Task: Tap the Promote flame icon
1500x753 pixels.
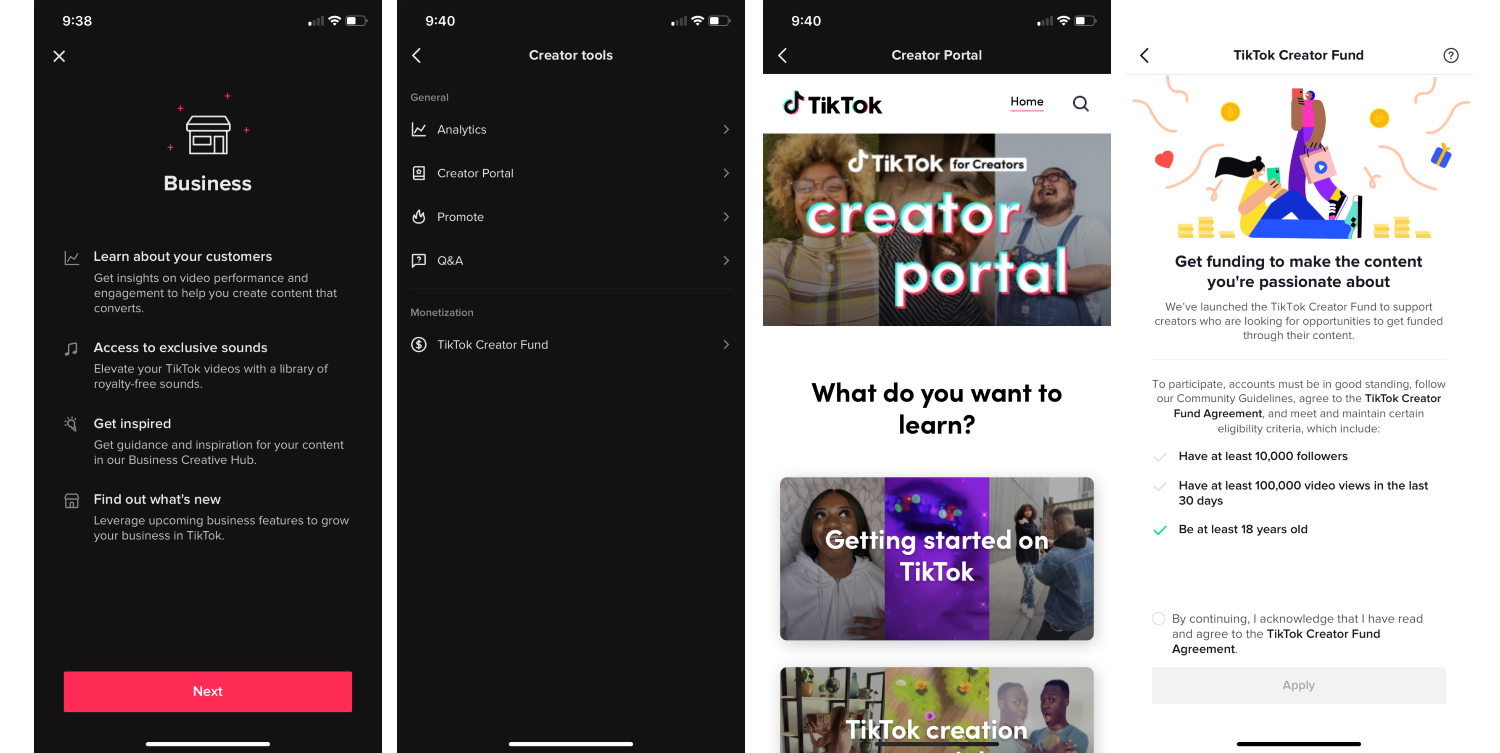Action: pos(419,217)
